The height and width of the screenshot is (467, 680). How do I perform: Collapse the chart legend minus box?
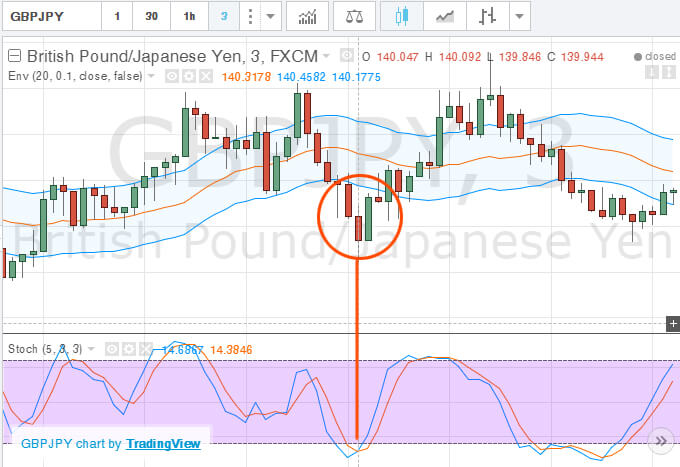tap(15, 56)
